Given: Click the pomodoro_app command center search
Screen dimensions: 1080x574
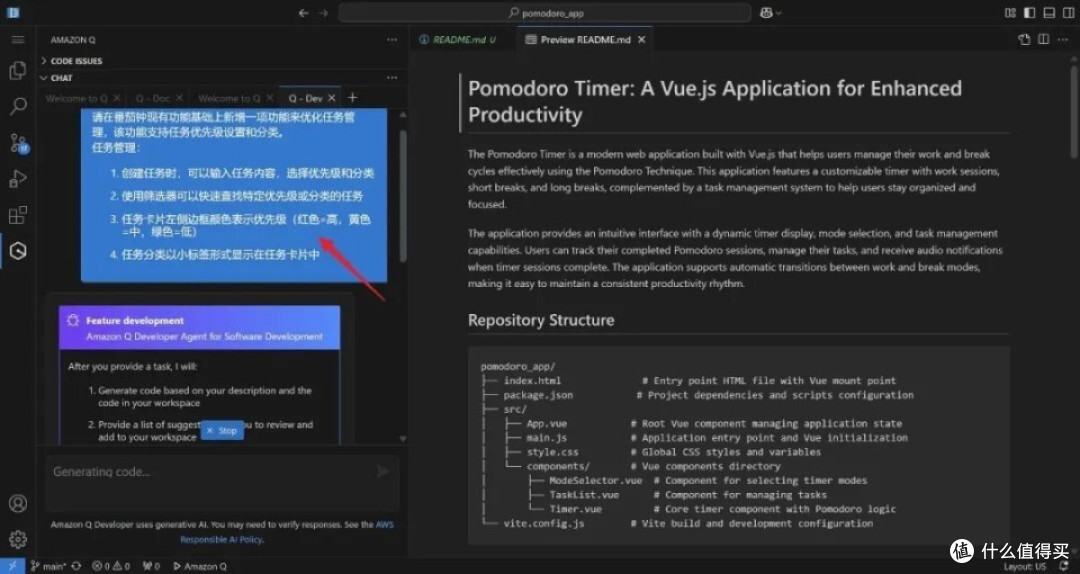Looking at the screenshot, I should 545,12.
